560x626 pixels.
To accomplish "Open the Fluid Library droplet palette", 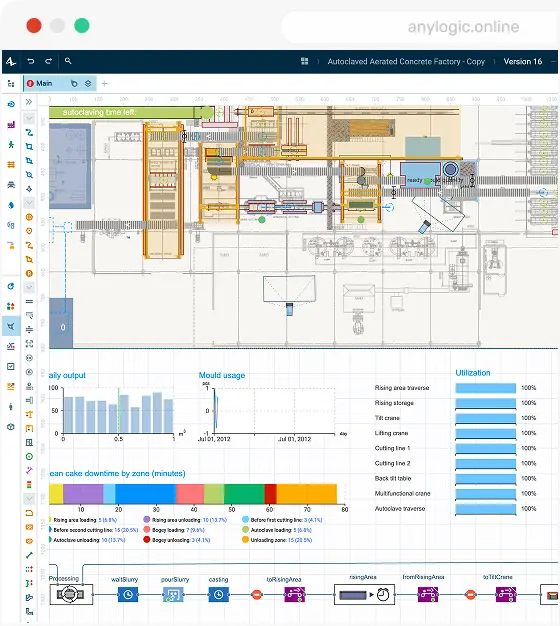I will tap(11, 205).
